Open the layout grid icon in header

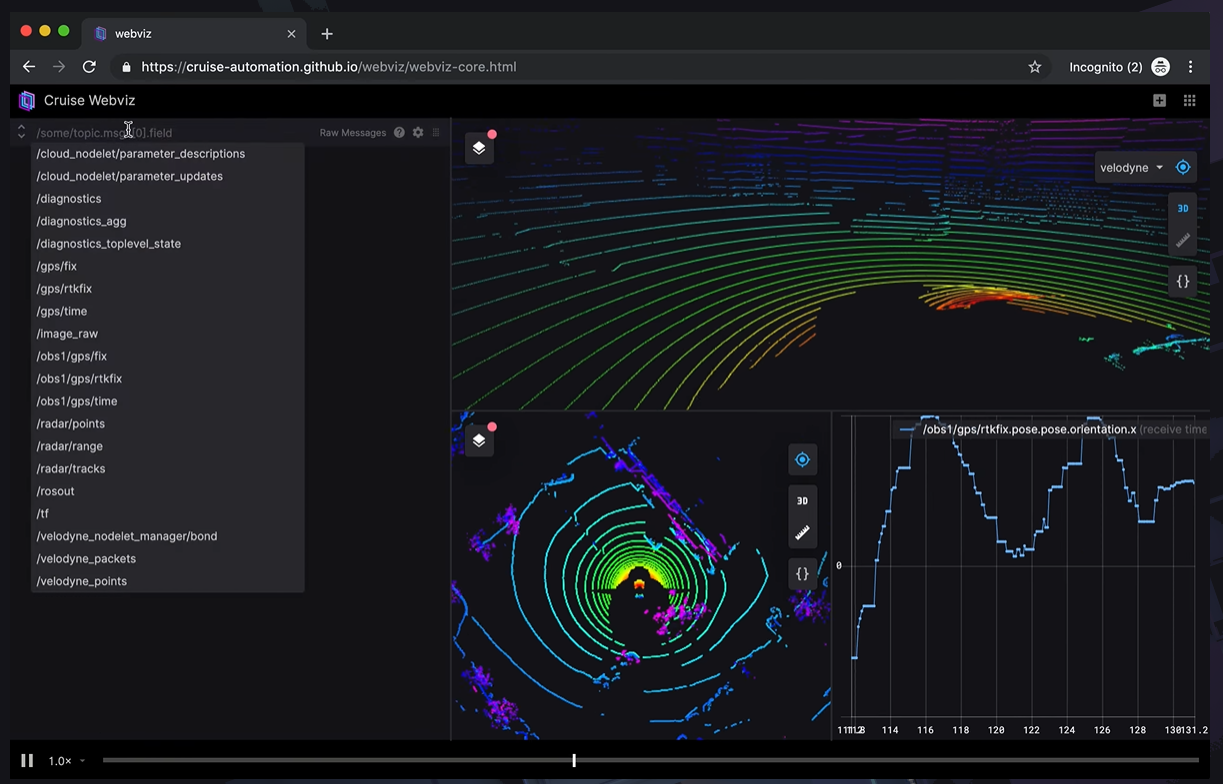point(1189,100)
